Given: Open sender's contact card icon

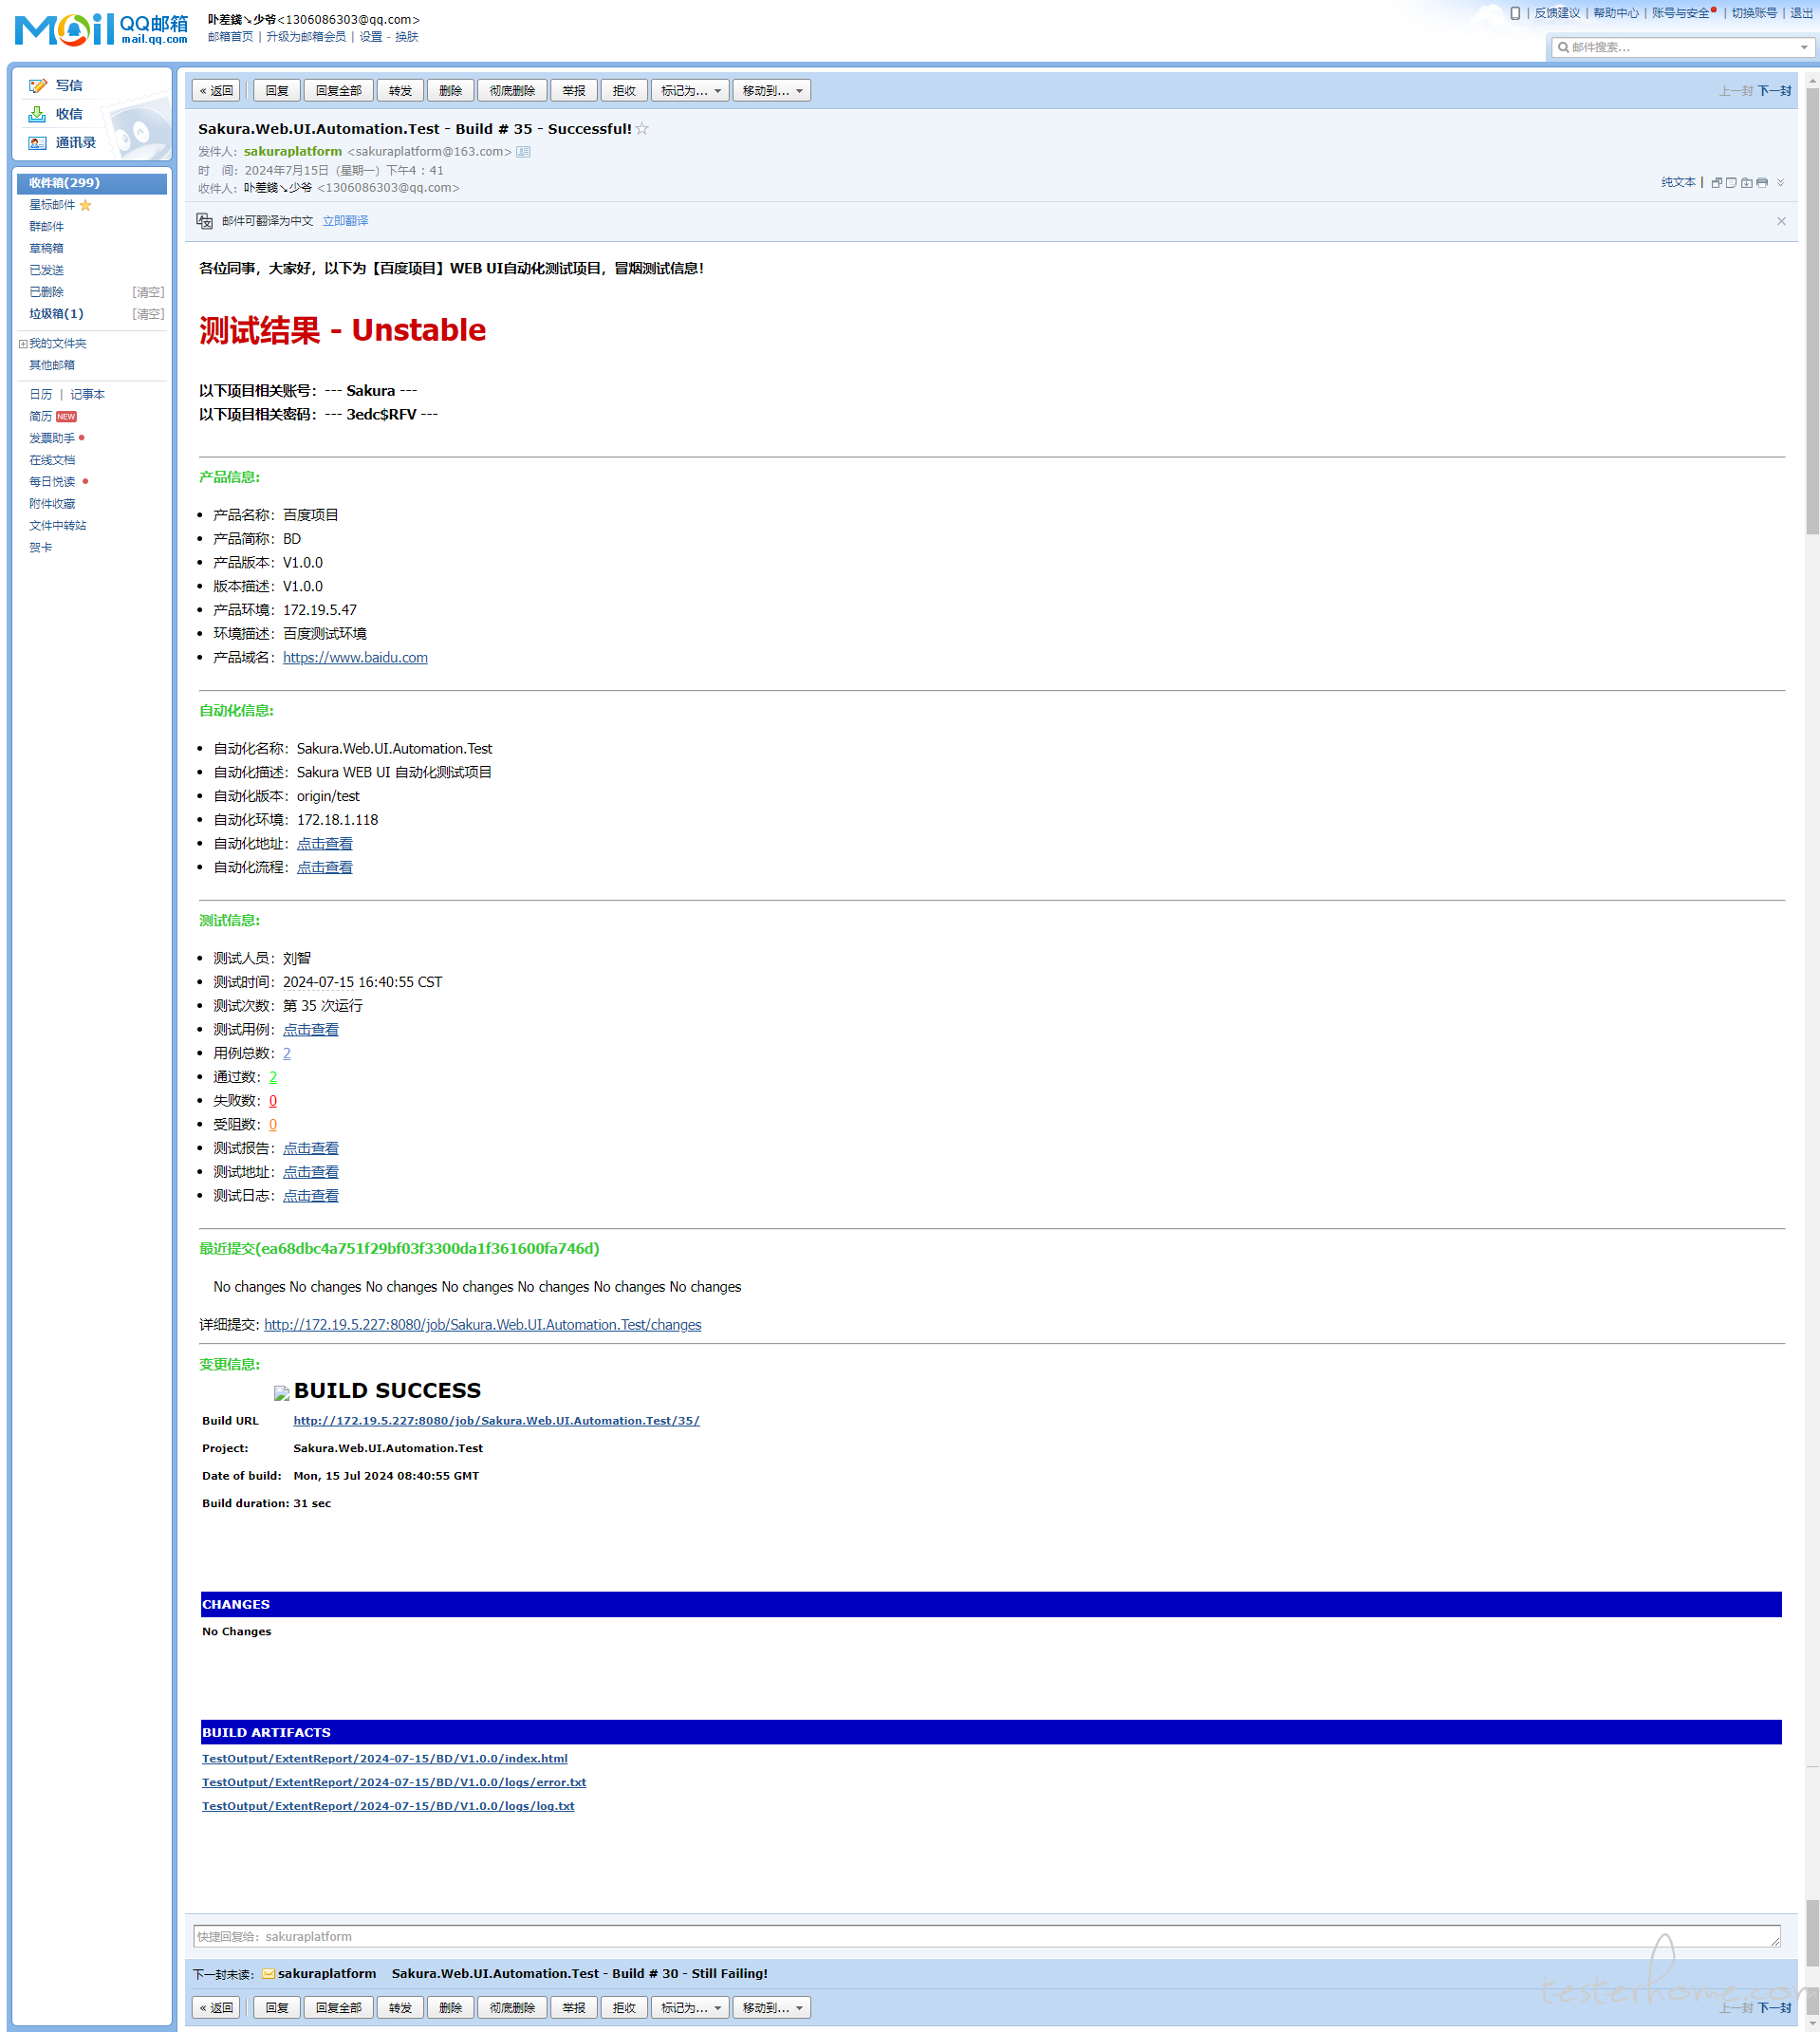Looking at the screenshot, I should [523, 152].
